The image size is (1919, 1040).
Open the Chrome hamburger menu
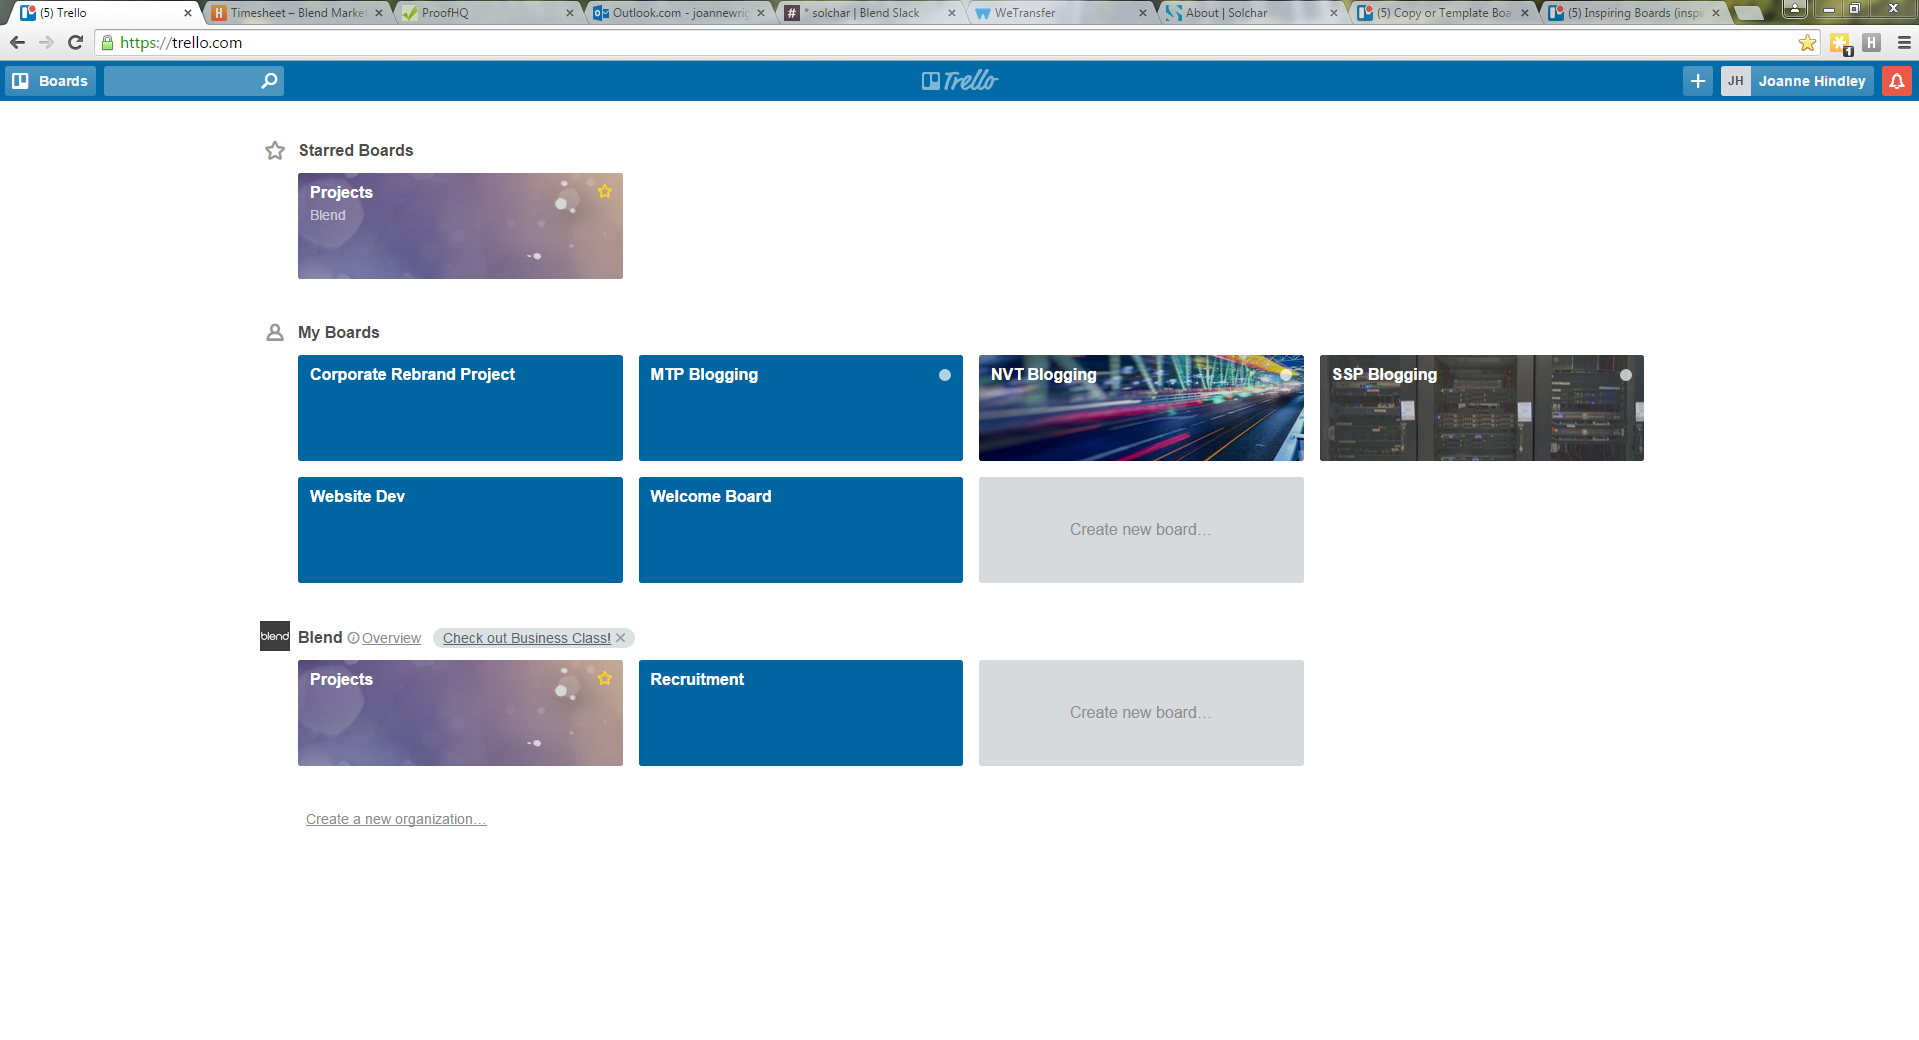click(x=1904, y=42)
